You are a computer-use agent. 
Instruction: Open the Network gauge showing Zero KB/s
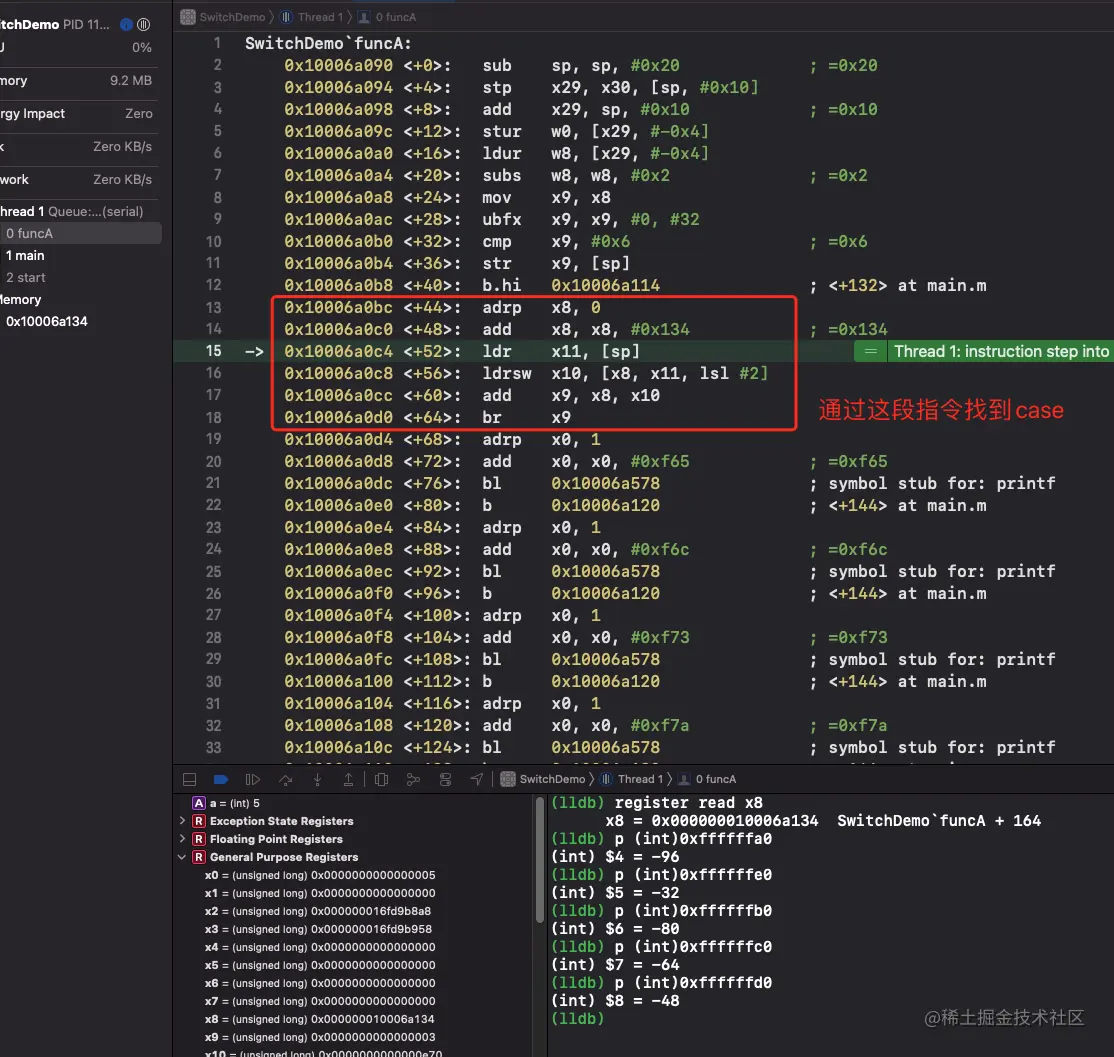[78, 180]
